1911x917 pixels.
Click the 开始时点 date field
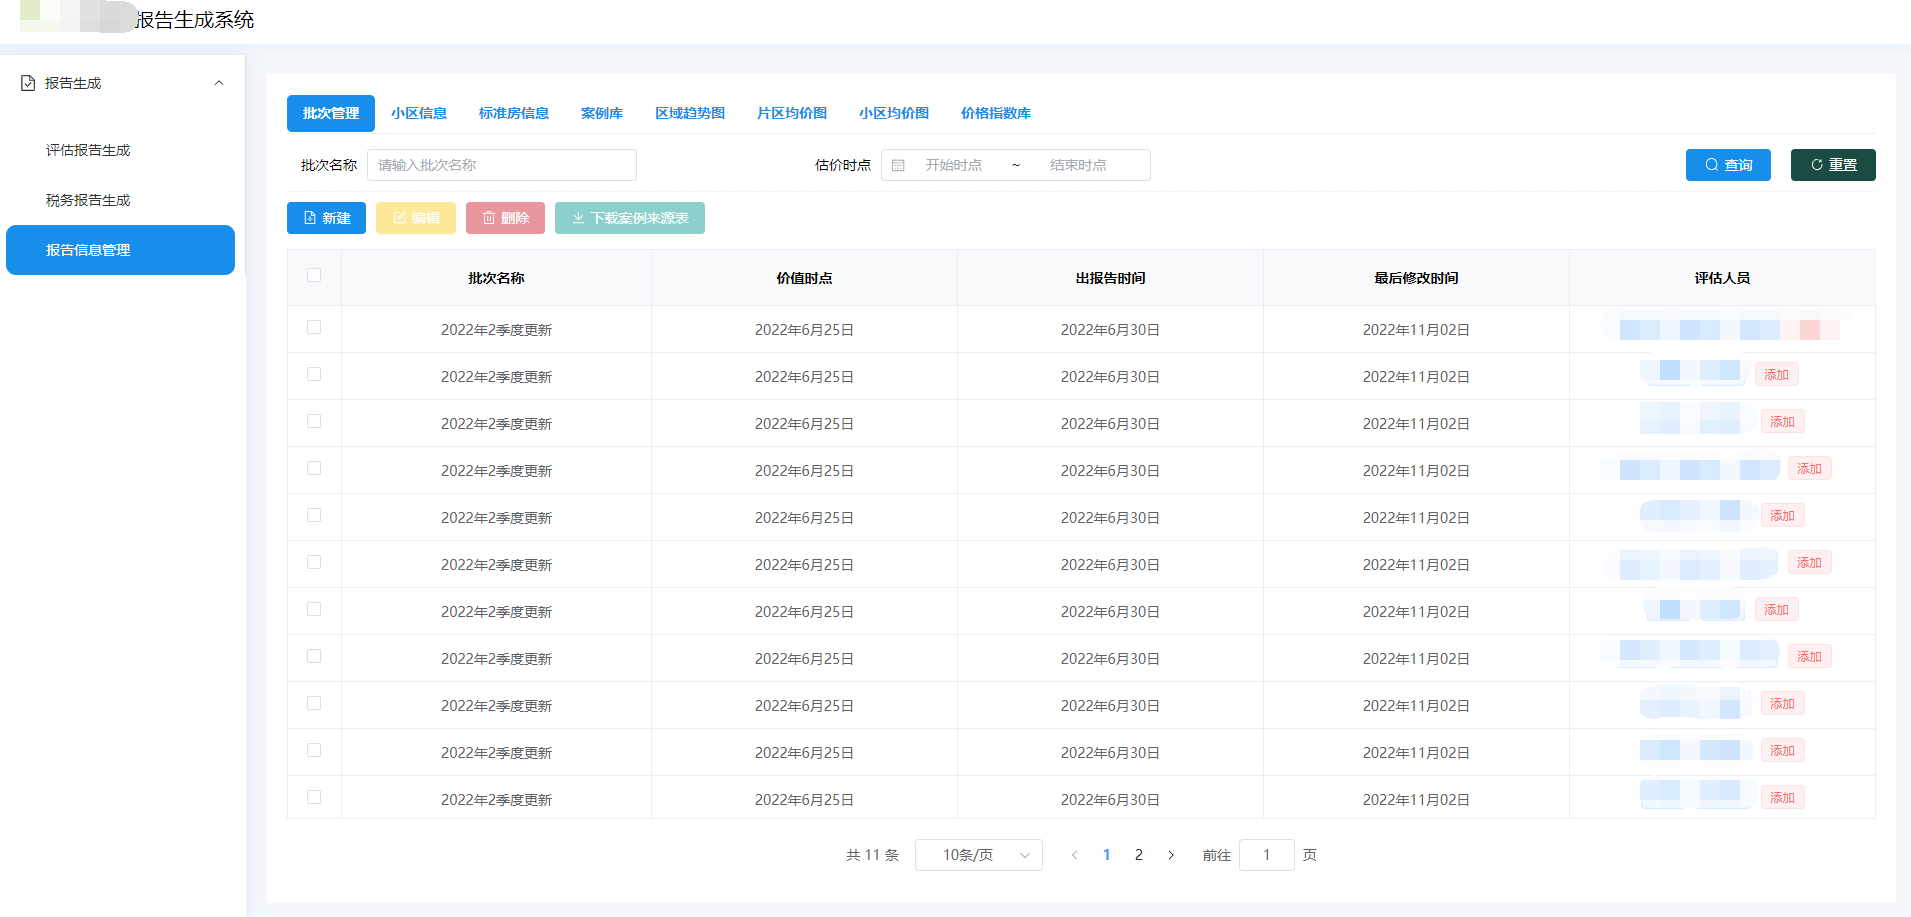coord(953,165)
